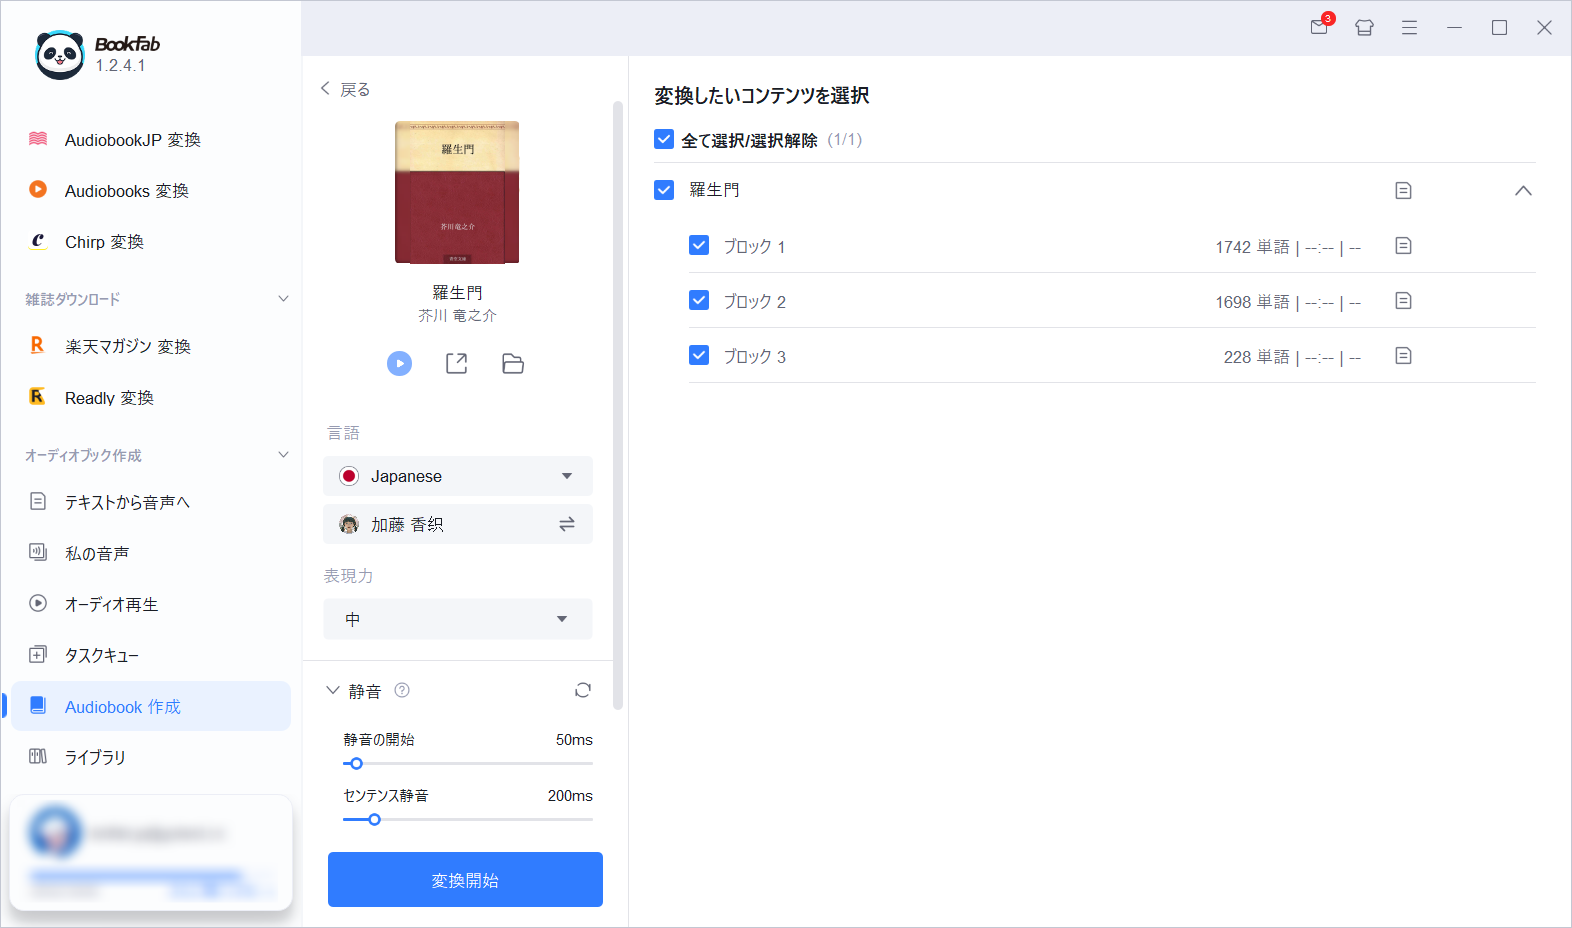Click the 200ms sentence silence value

click(570, 796)
